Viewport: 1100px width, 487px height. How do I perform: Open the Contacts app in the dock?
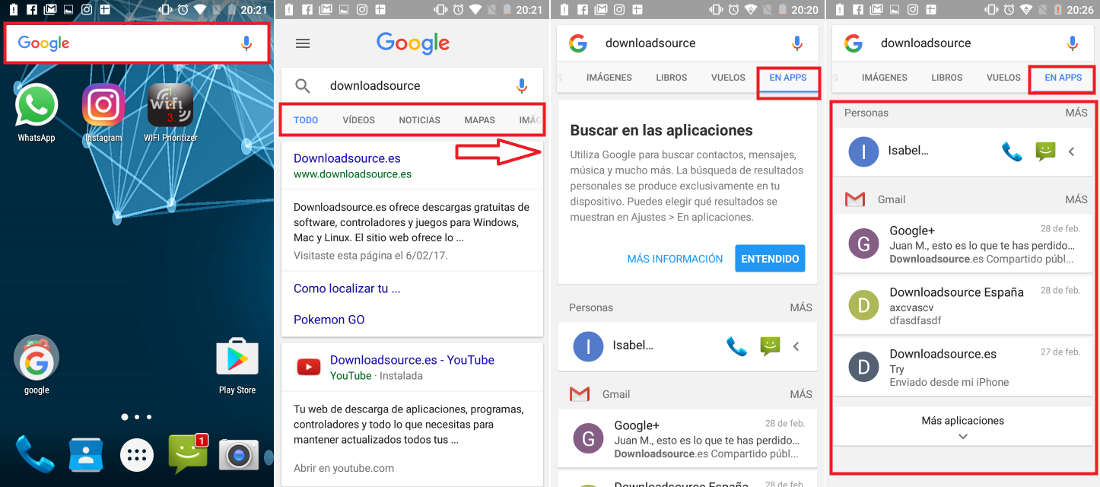coord(86,455)
